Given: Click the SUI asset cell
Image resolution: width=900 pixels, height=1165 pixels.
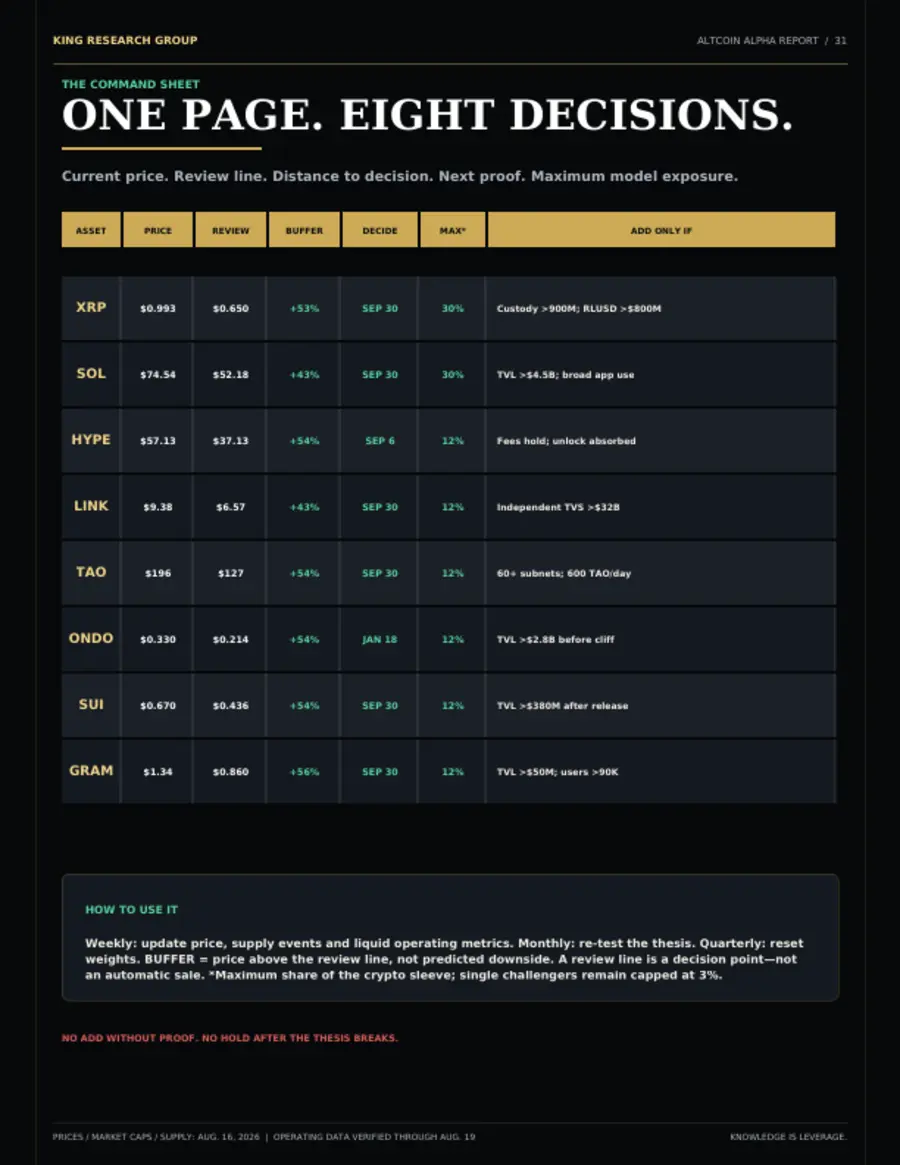Looking at the screenshot, I should coord(91,704).
